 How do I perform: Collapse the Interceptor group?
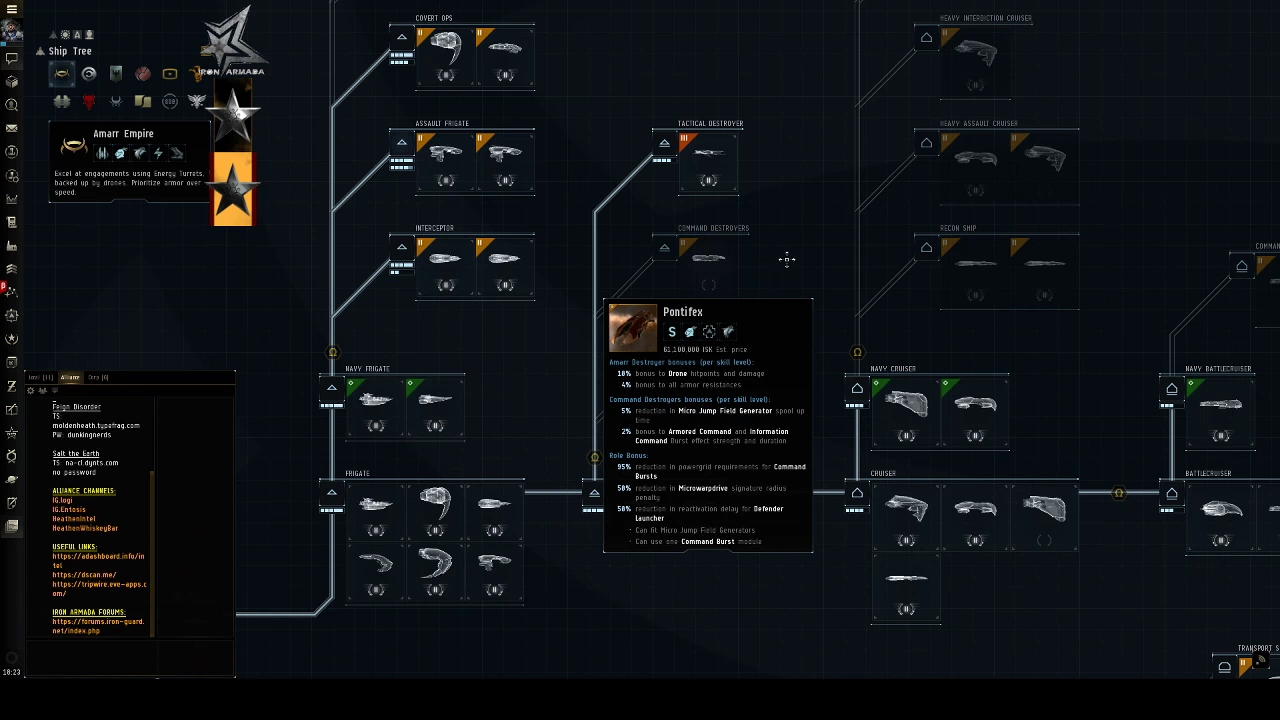(x=401, y=247)
